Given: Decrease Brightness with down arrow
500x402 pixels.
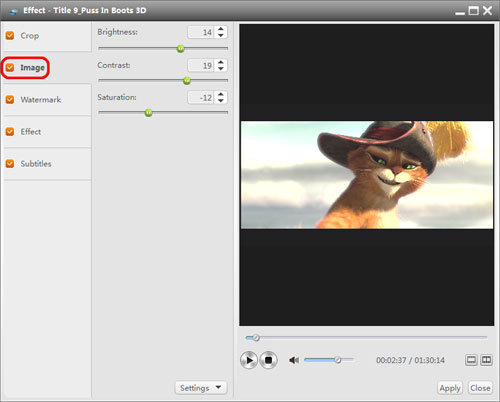Looking at the screenshot, I should click(221, 35).
